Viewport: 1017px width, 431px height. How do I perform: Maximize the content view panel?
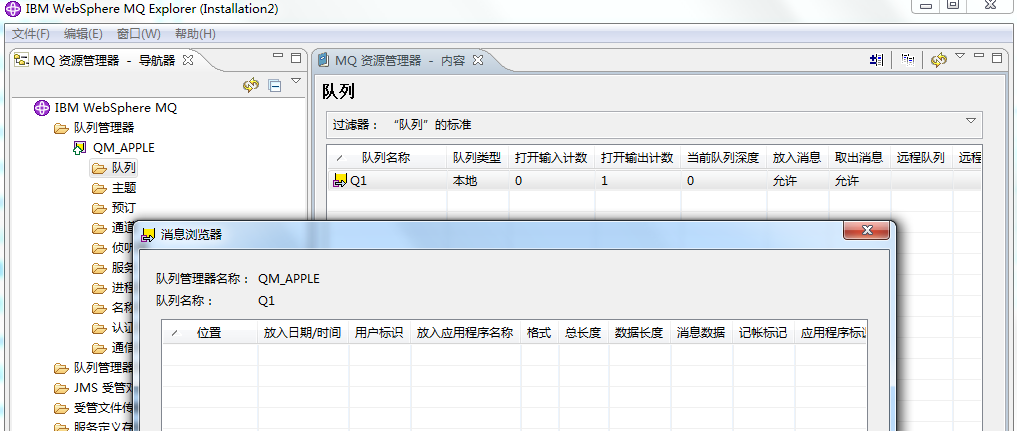(x=998, y=58)
